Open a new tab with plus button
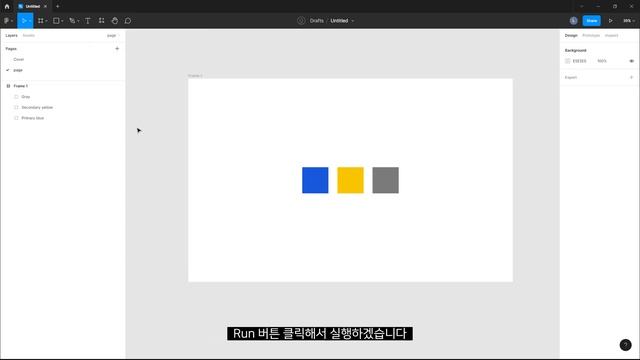This screenshot has height=360, width=640. tap(58, 6)
